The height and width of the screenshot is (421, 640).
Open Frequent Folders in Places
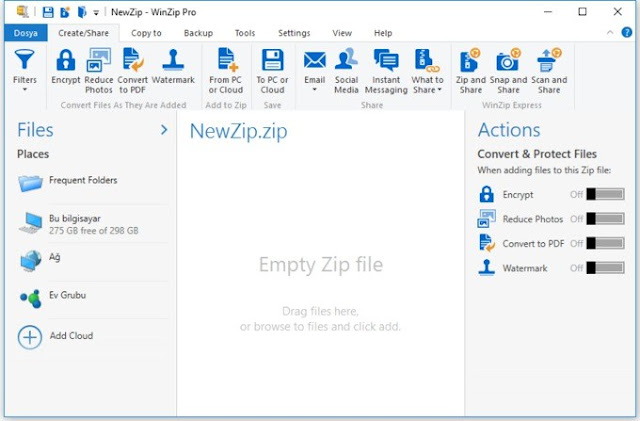tap(93, 183)
